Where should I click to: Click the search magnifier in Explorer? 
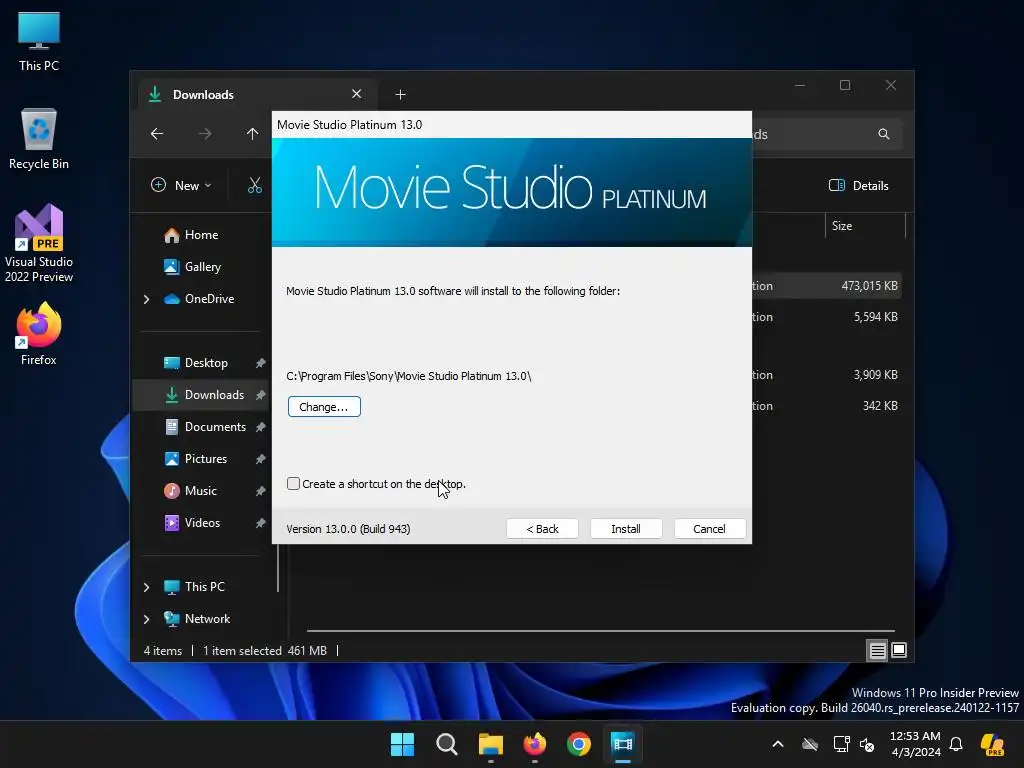coord(884,134)
